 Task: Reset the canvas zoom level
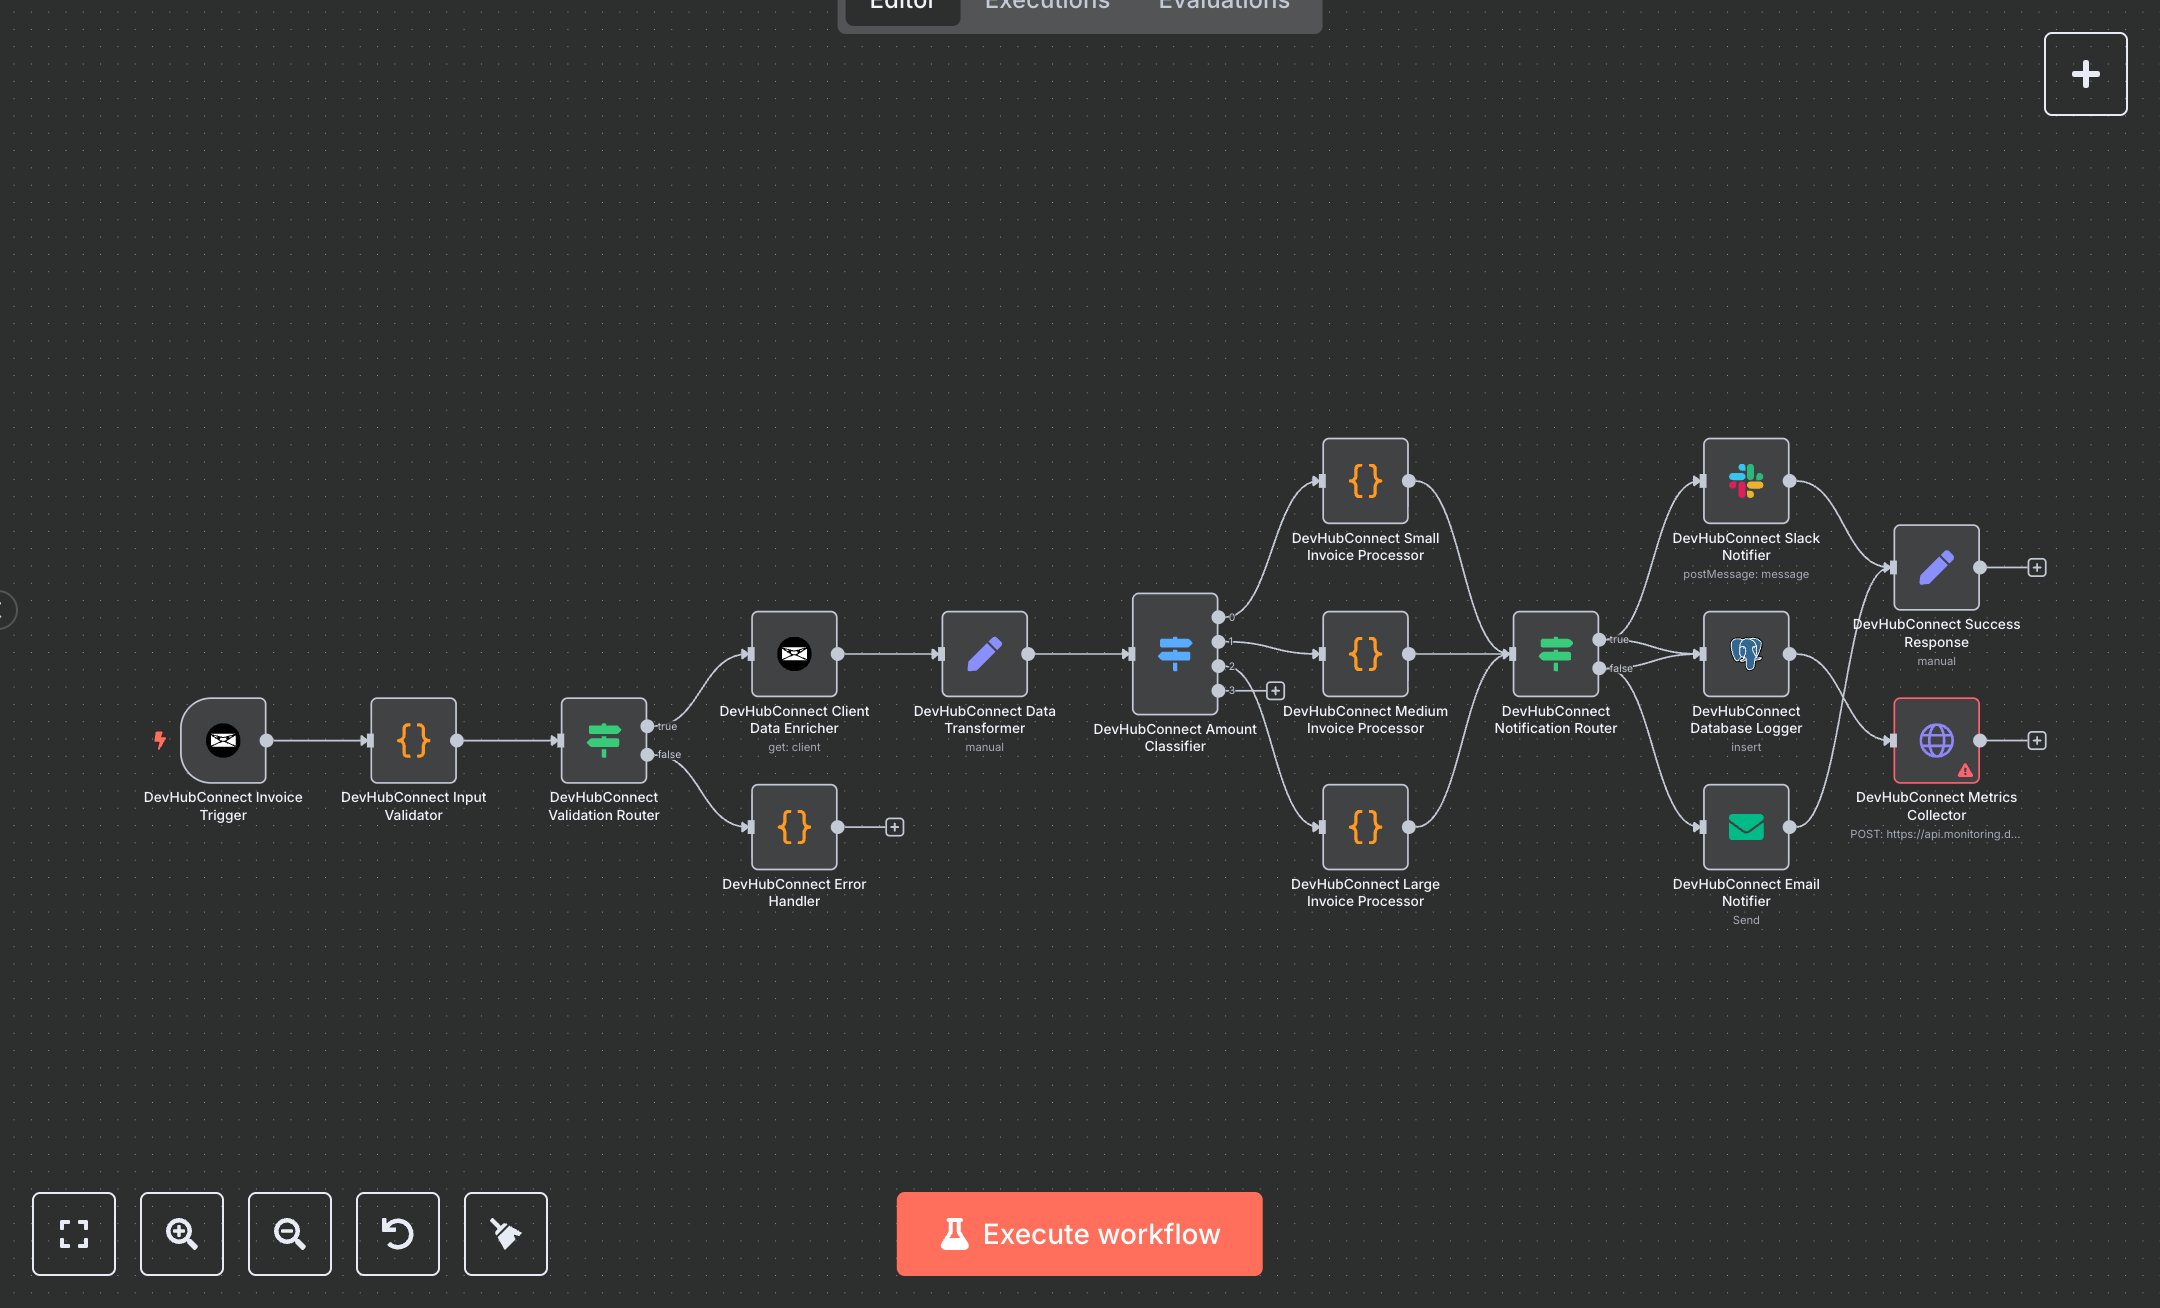coord(397,1233)
